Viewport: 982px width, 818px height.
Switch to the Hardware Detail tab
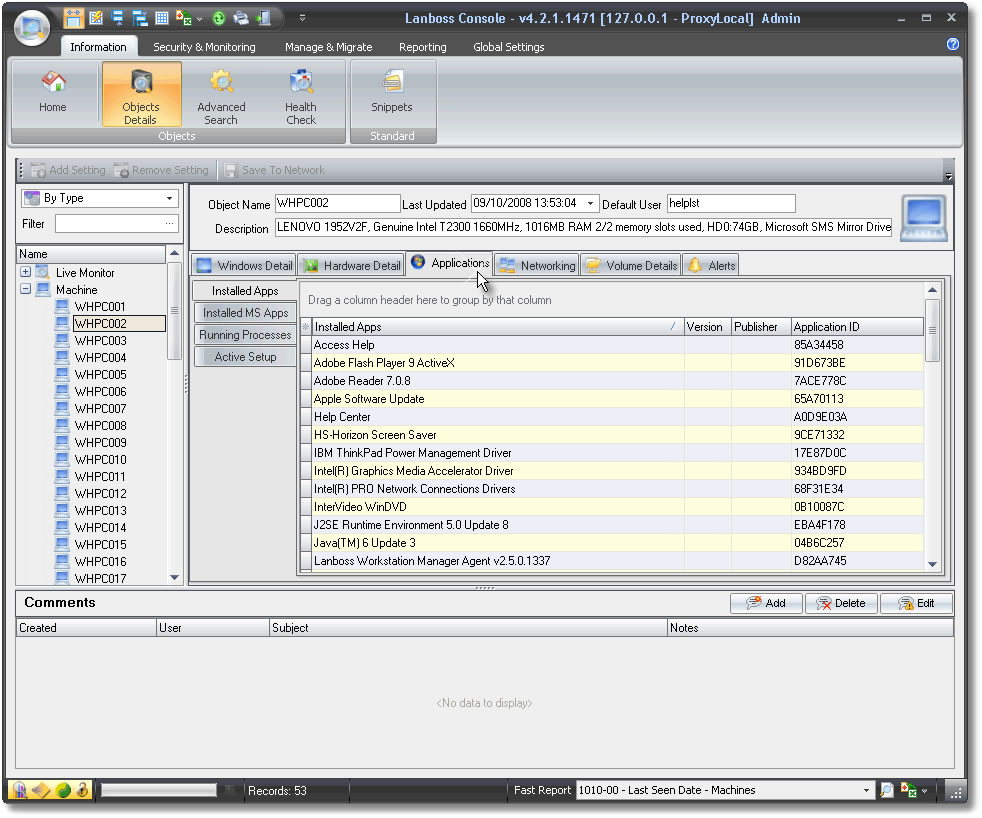click(351, 265)
